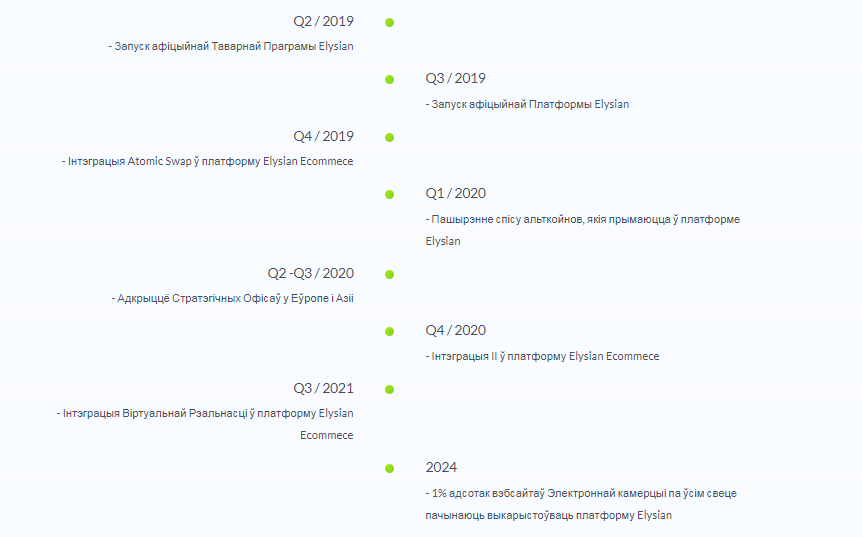Select the Q4 / 2019 heading text
862x537 pixels.
click(323, 136)
